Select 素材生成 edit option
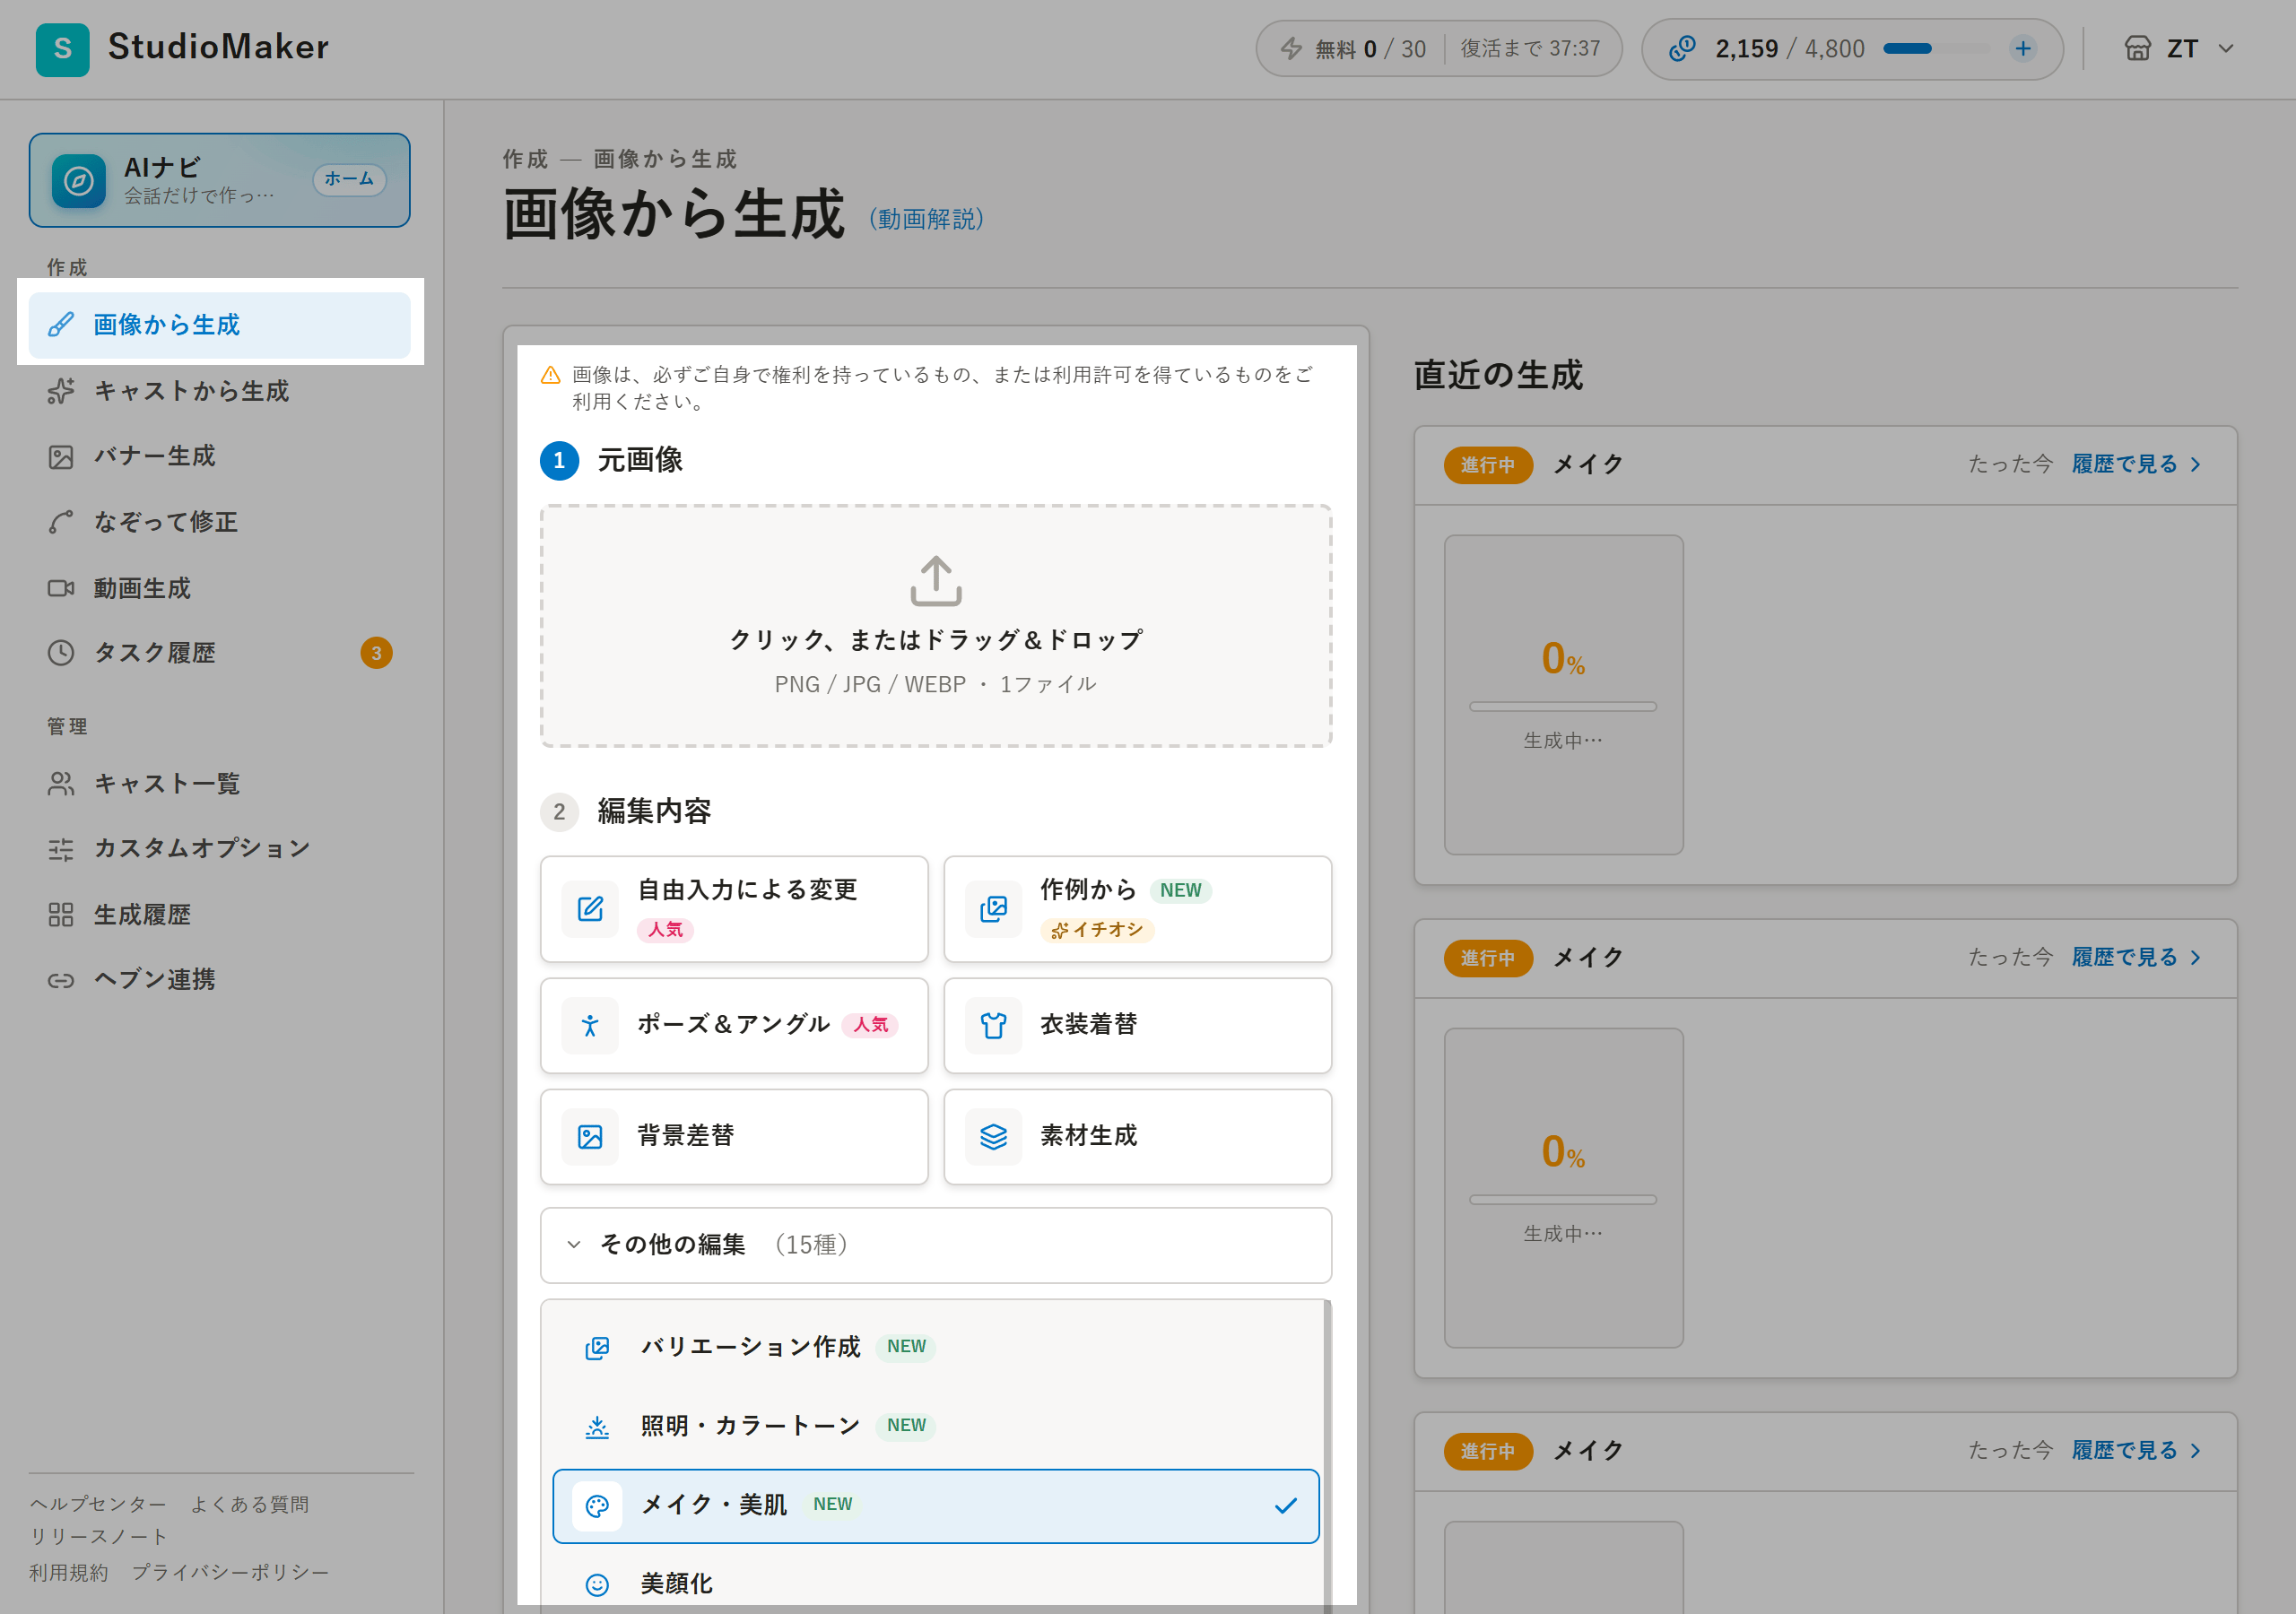Image resolution: width=2296 pixels, height=1614 pixels. click(1137, 1137)
